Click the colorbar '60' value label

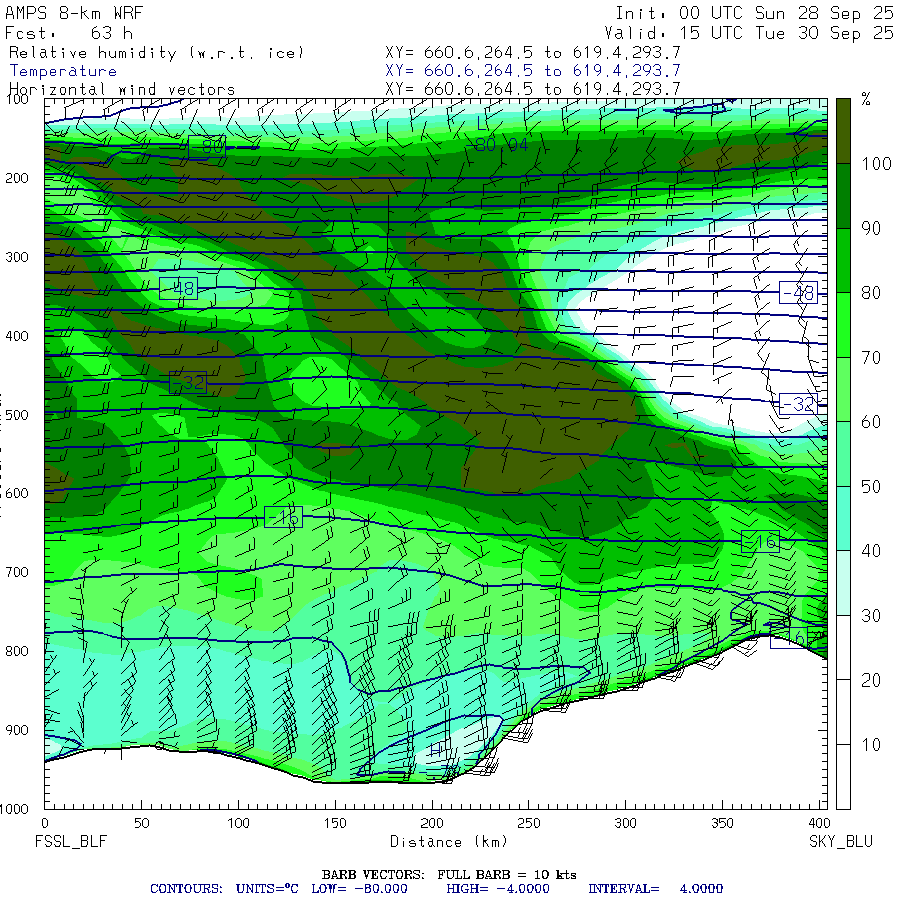871,422
